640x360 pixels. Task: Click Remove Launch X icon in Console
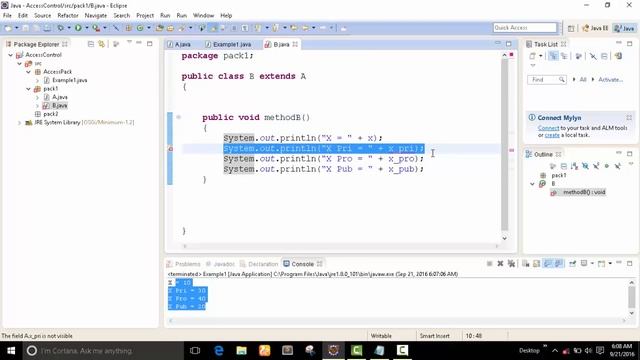pos(500,264)
